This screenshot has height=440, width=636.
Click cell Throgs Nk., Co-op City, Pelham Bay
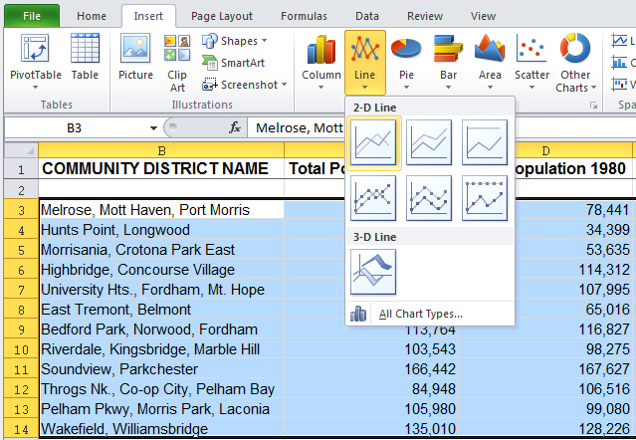tap(161, 389)
